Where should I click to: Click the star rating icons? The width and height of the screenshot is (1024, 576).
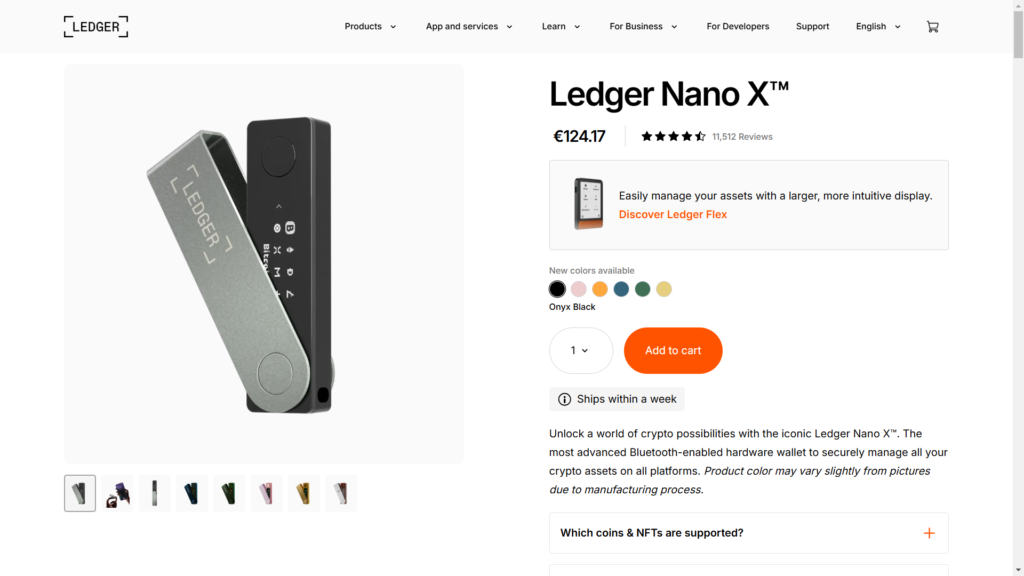click(673, 137)
